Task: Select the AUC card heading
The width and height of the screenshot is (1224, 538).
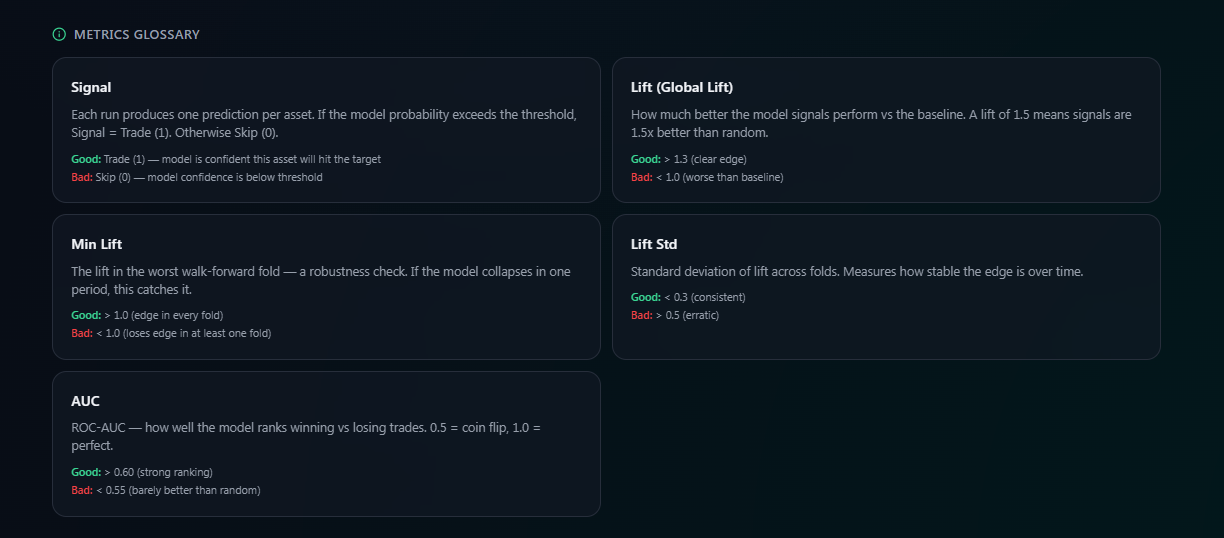Action: point(86,401)
